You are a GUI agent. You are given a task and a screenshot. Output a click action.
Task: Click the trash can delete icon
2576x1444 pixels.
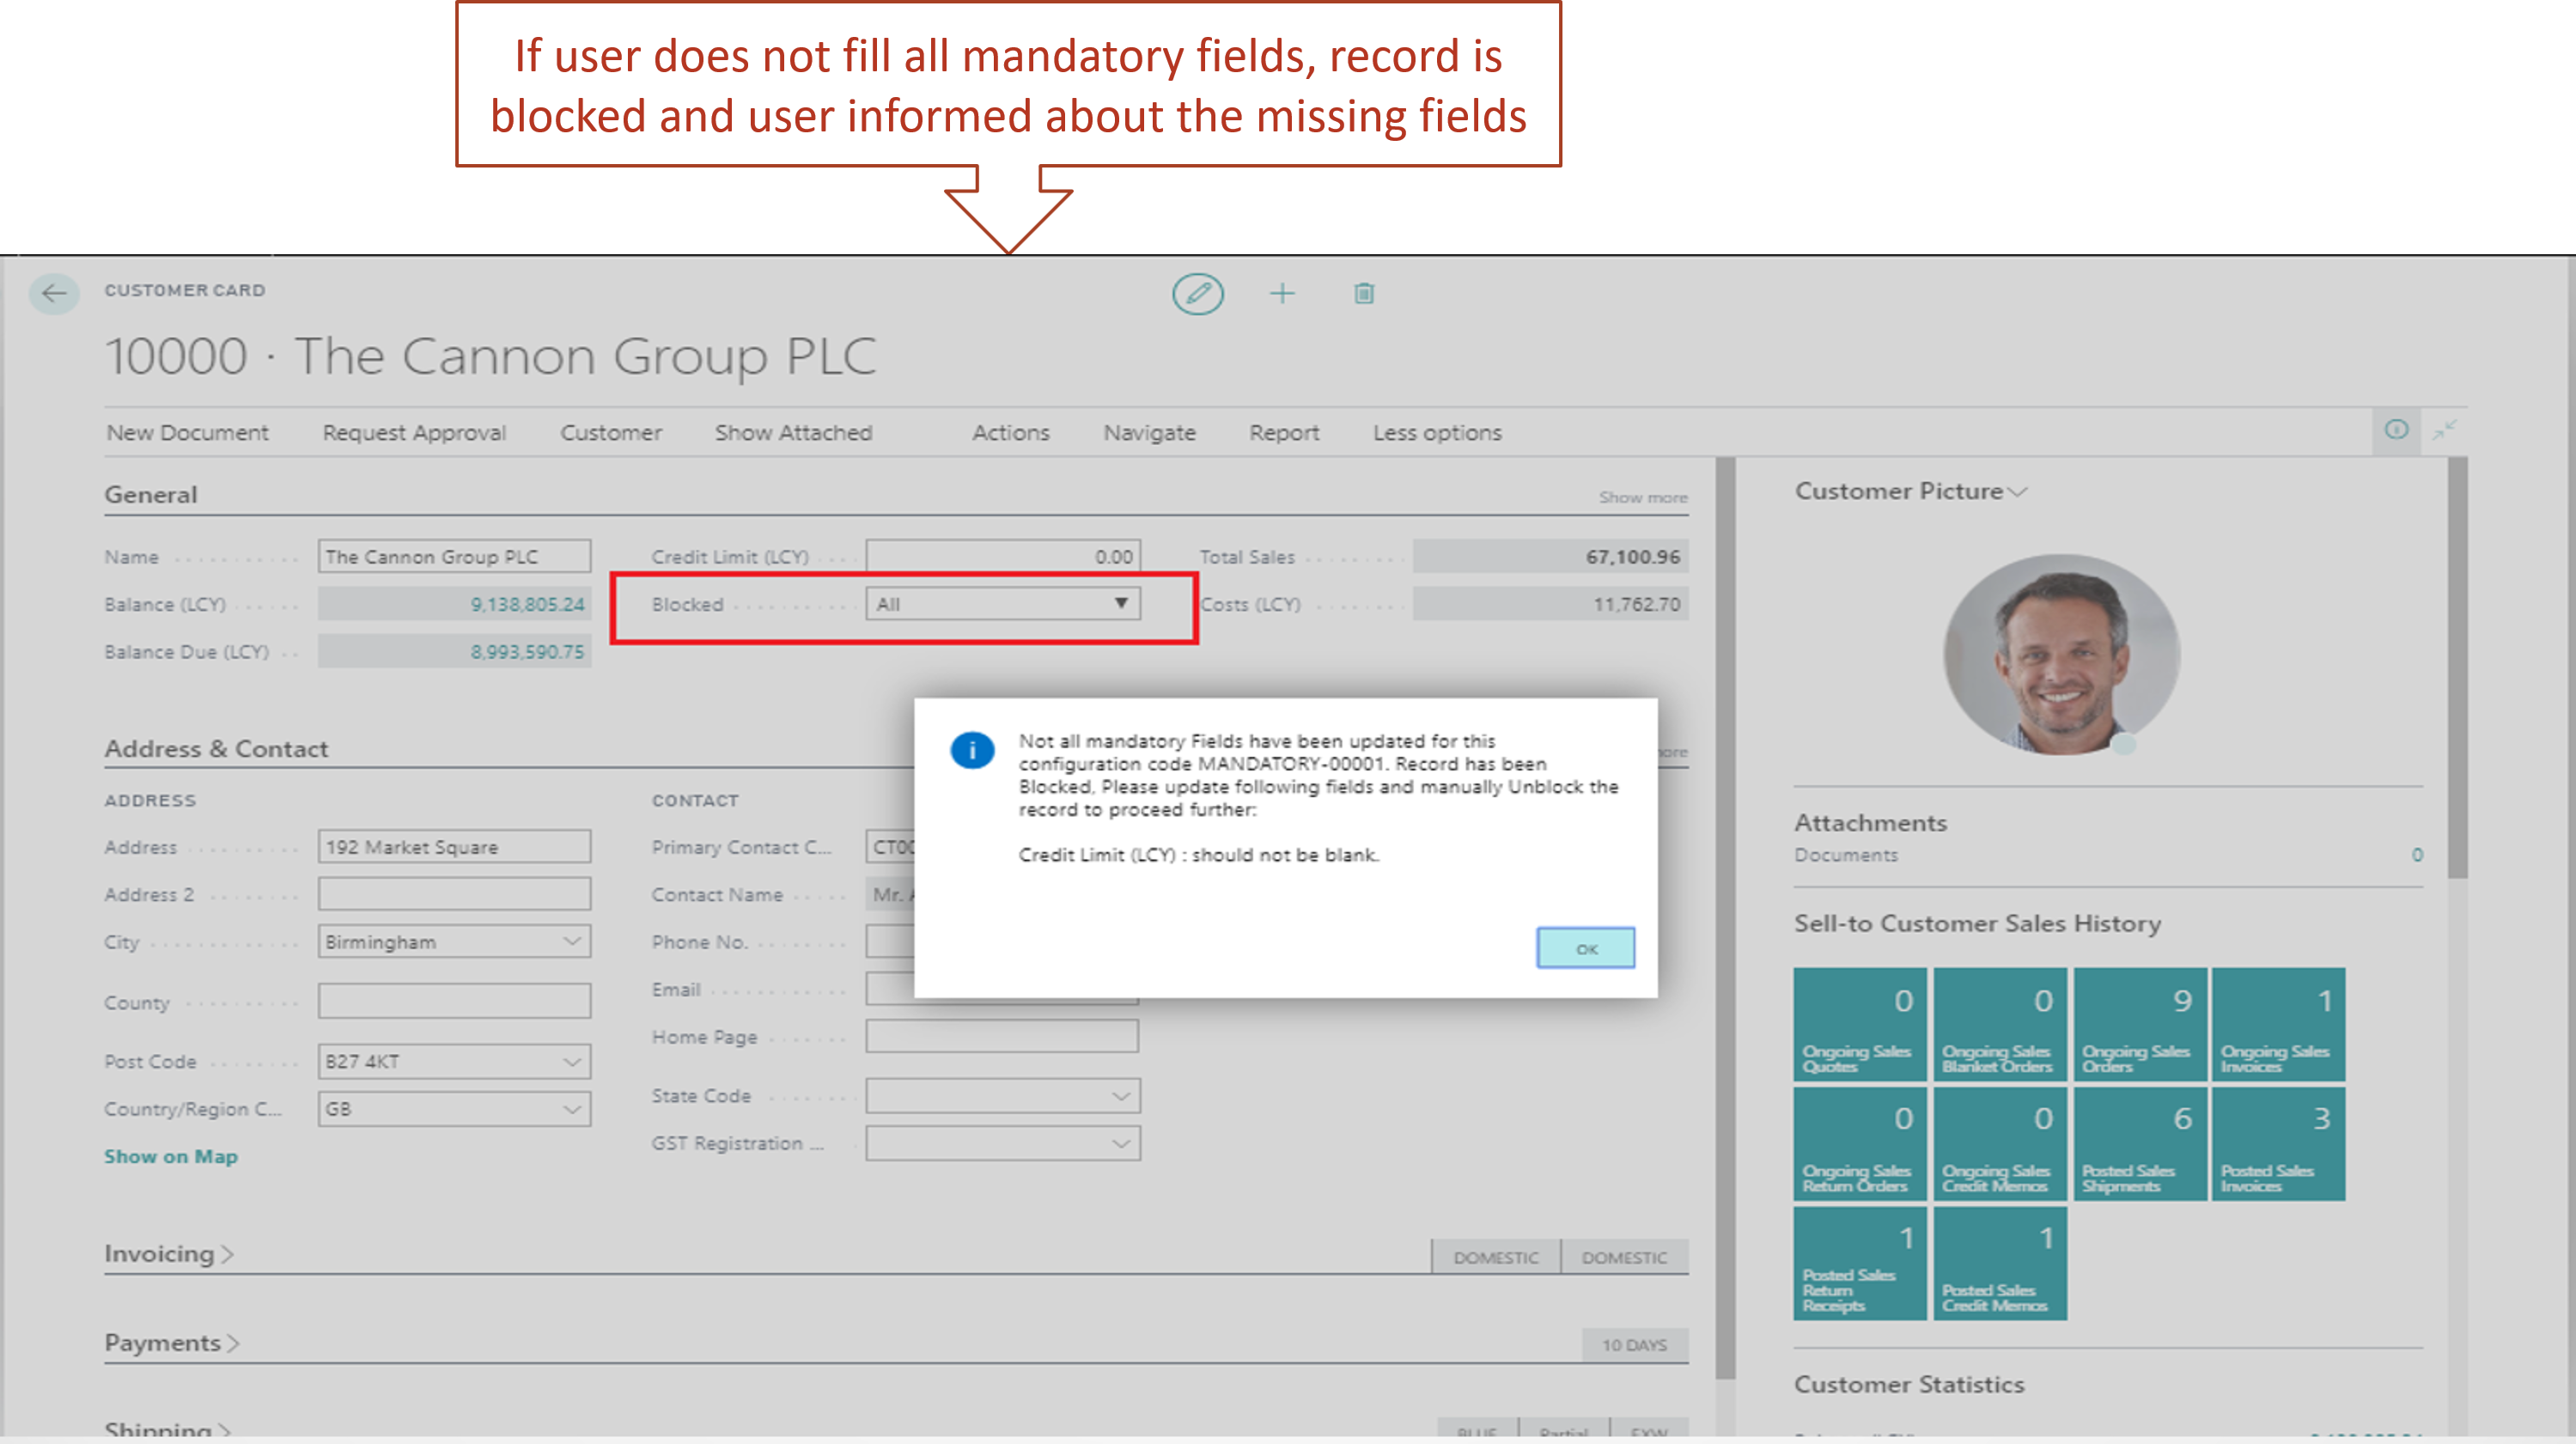tap(1364, 293)
